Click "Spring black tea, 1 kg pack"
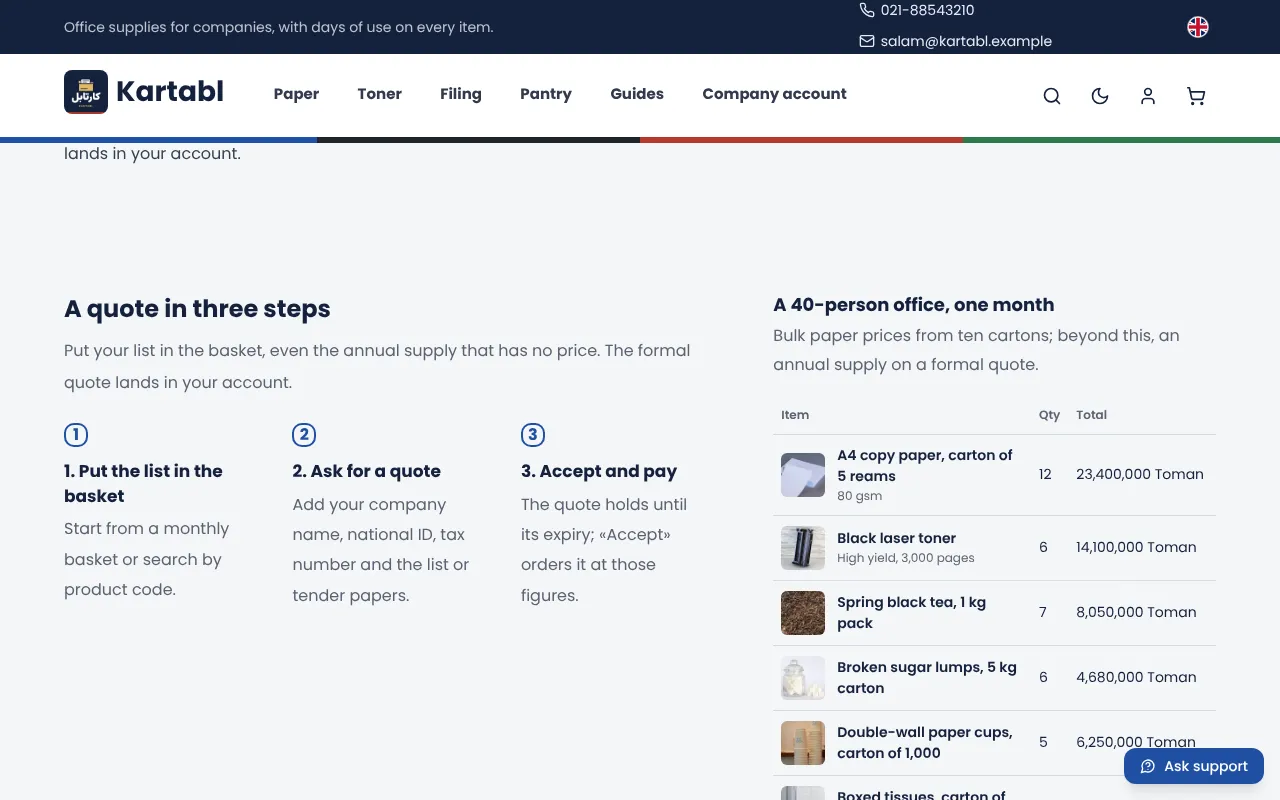The width and height of the screenshot is (1280, 800). coord(911,612)
